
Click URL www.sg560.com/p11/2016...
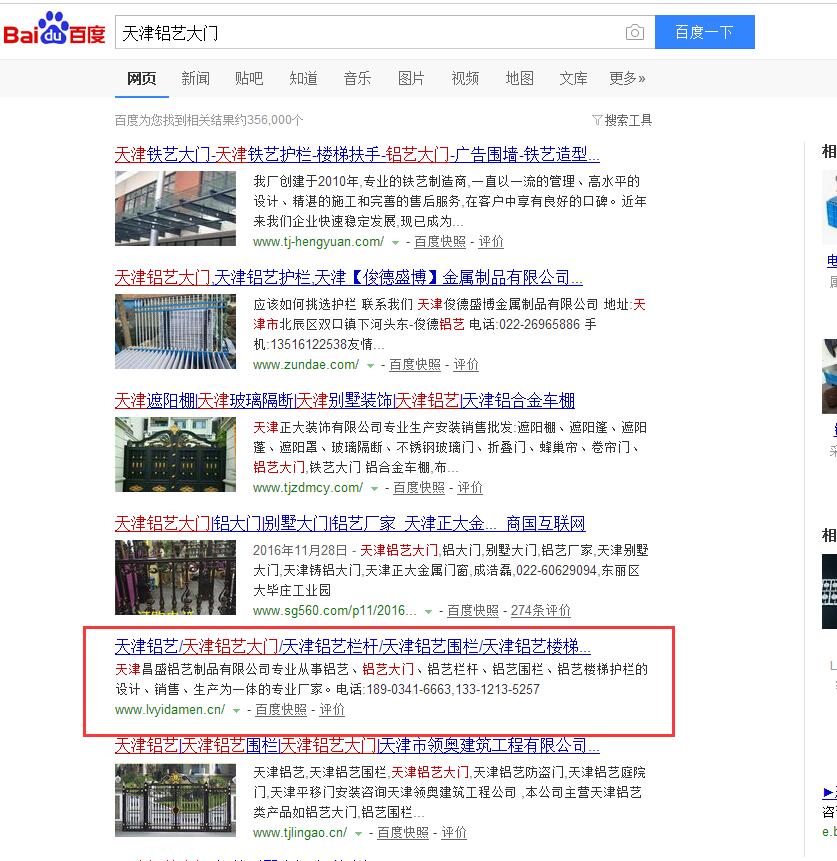click(x=335, y=611)
